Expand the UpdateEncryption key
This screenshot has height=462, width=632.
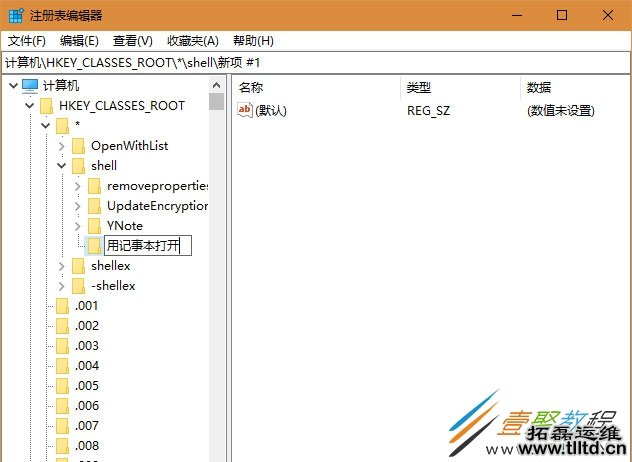[x=78, y=206]
